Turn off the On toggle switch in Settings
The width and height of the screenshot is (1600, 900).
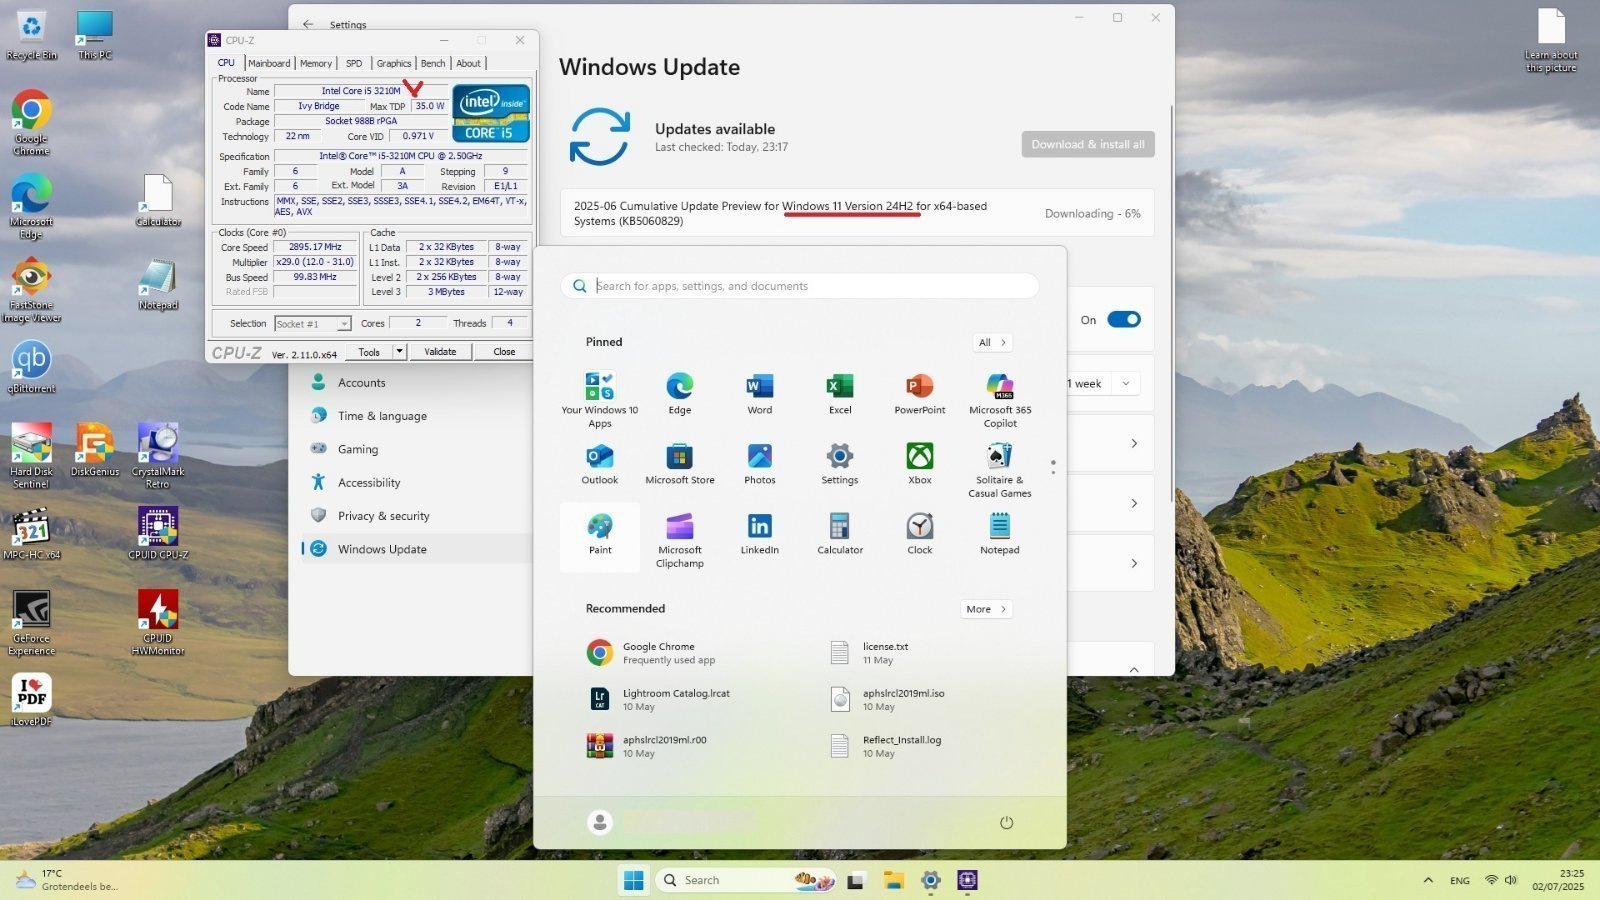(1124, 320)
